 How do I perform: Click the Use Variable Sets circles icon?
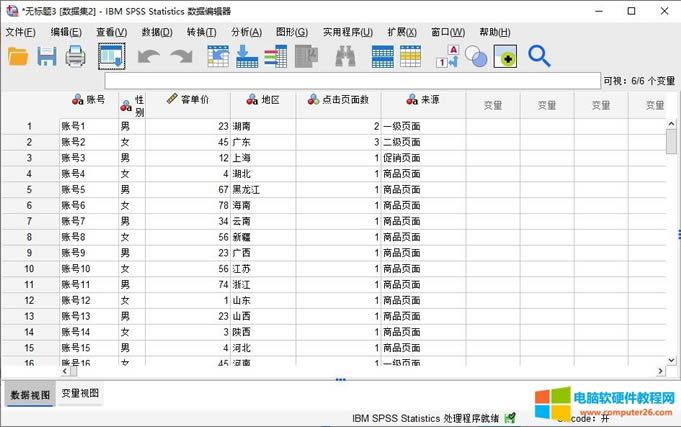(477, 57)
